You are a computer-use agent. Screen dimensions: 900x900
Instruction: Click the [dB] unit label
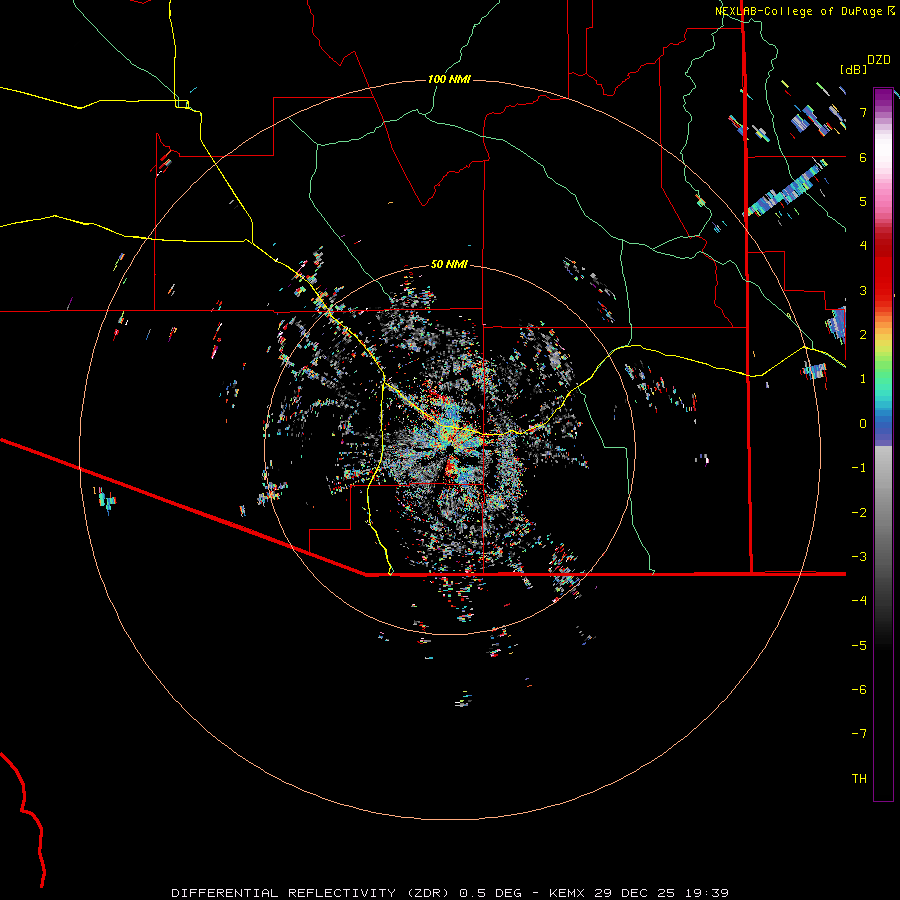854,69
